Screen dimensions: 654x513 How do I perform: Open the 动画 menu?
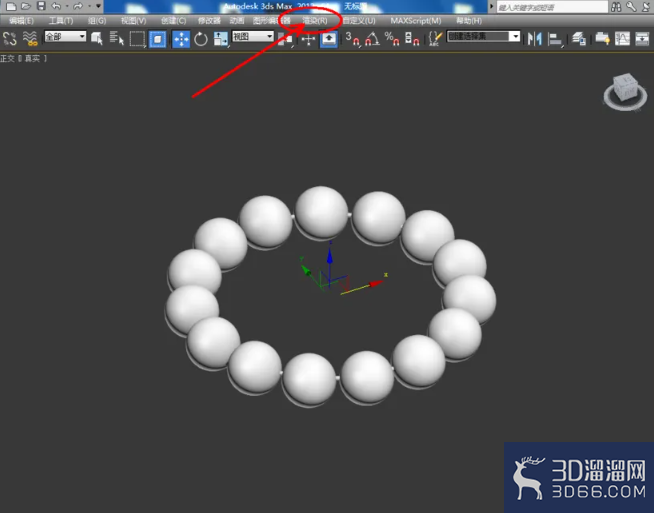(x=237, y=20)
